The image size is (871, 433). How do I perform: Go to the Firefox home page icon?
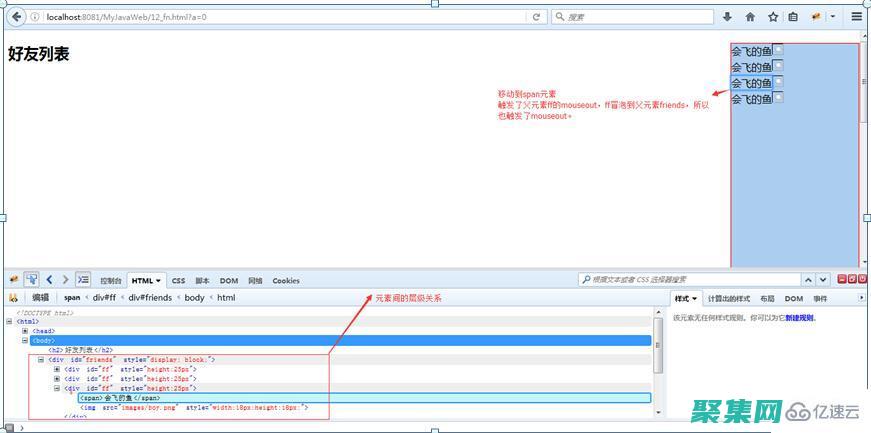pos(750,17)
